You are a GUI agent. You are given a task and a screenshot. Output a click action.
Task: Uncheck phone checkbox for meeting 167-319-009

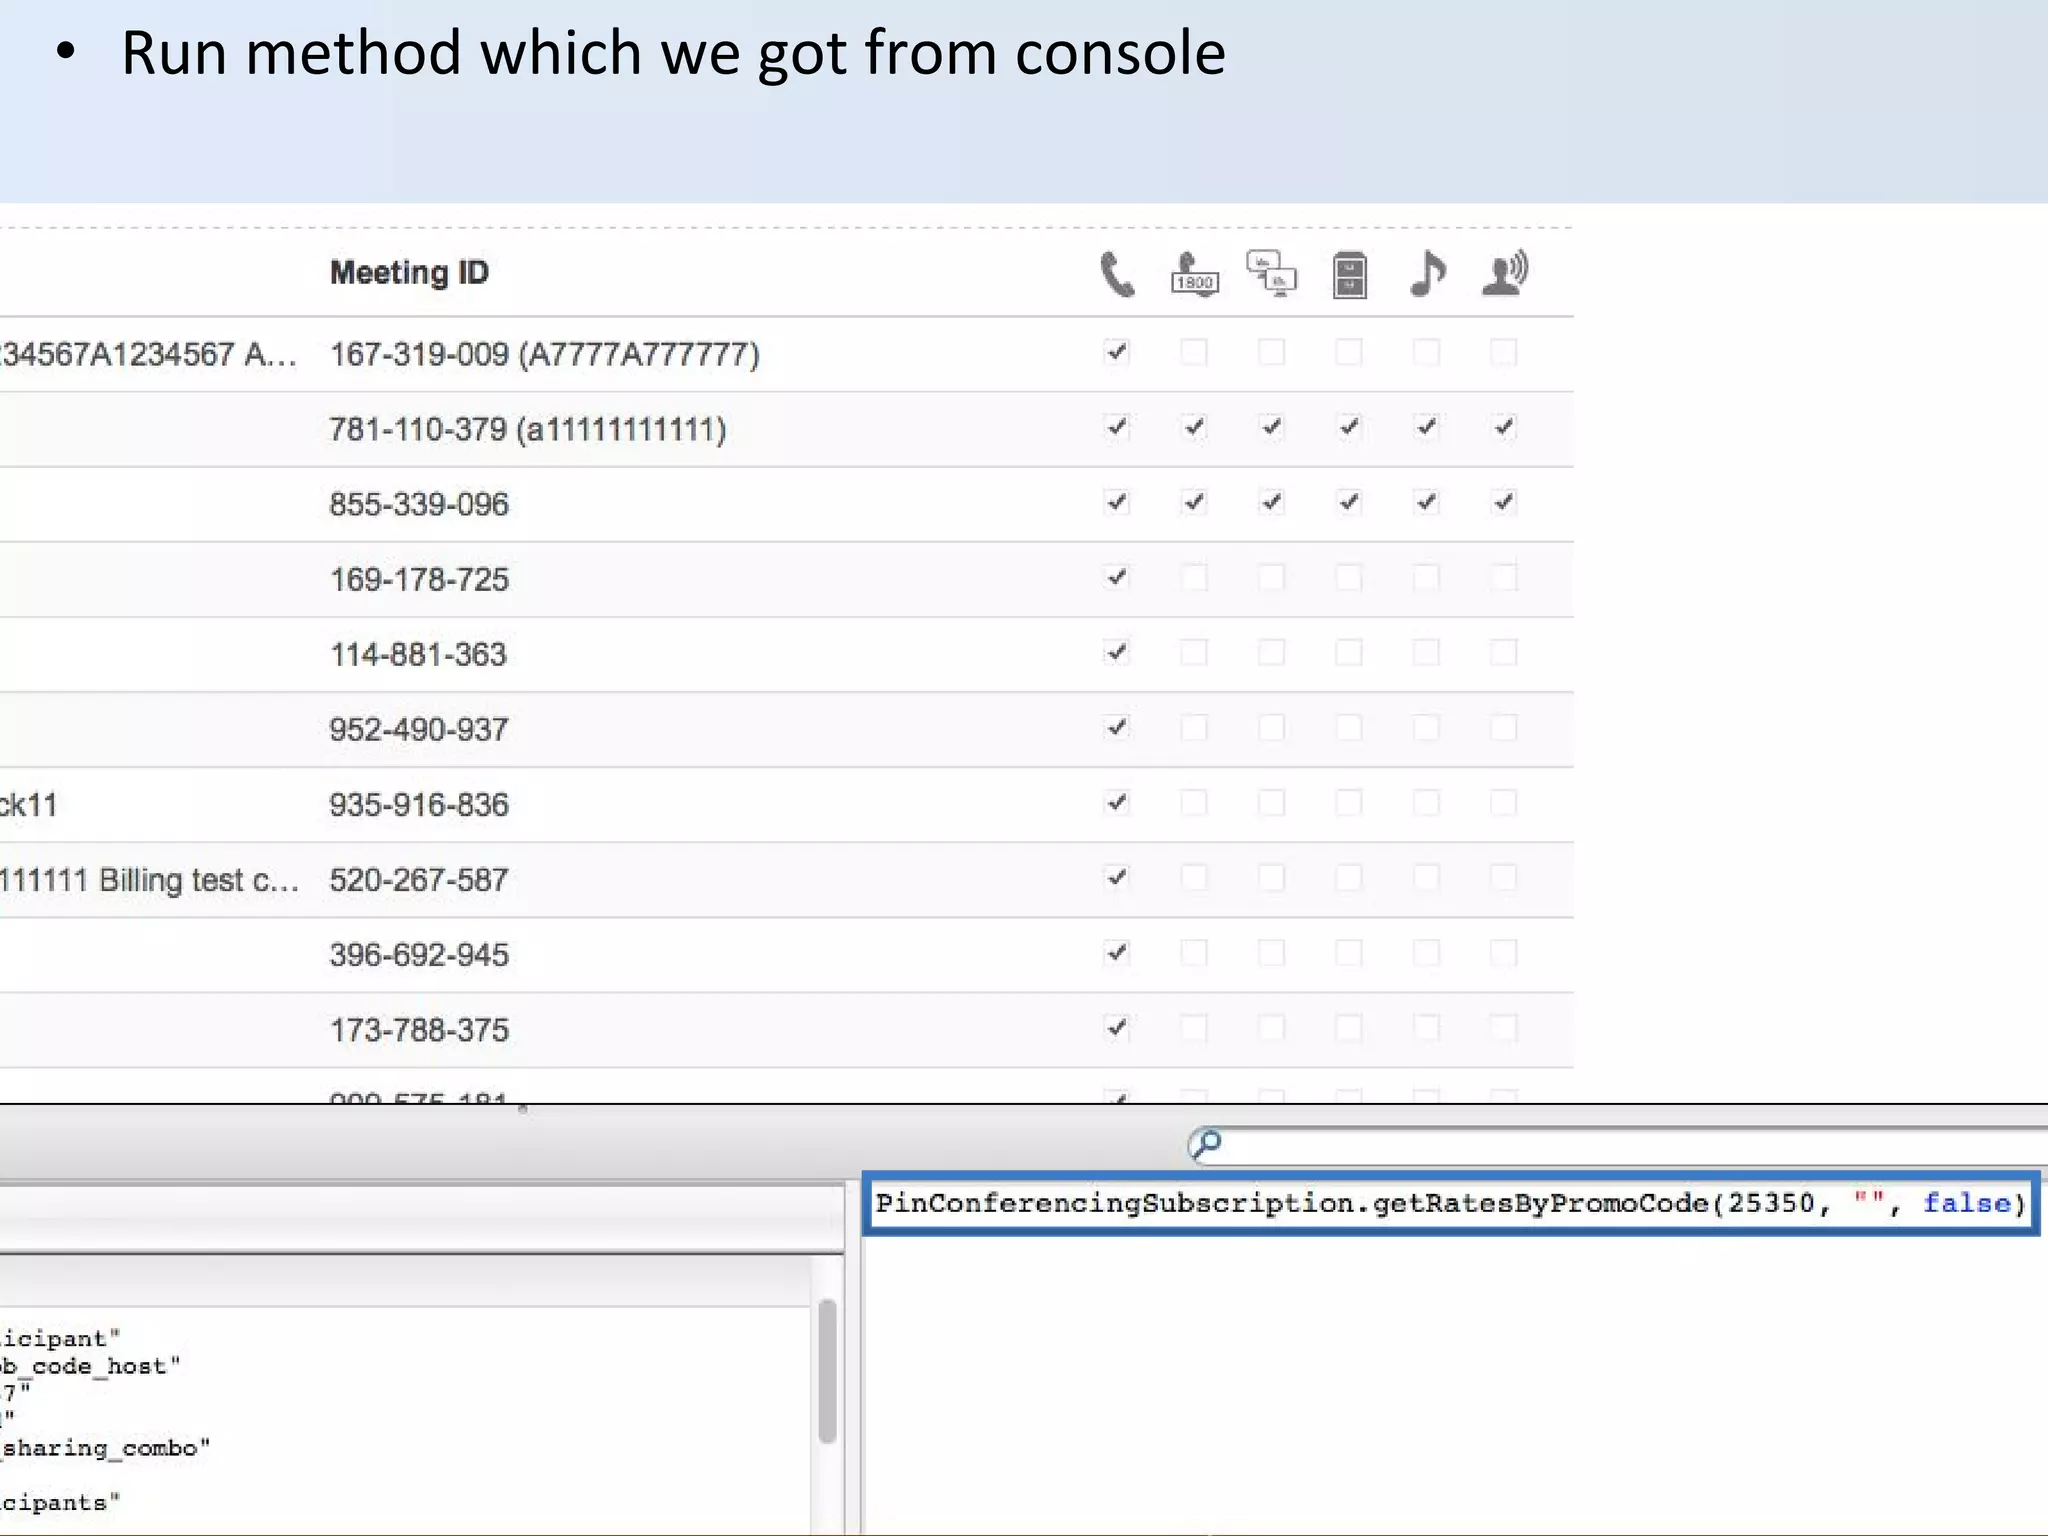pyautogui.click(x=1117, y=352)
